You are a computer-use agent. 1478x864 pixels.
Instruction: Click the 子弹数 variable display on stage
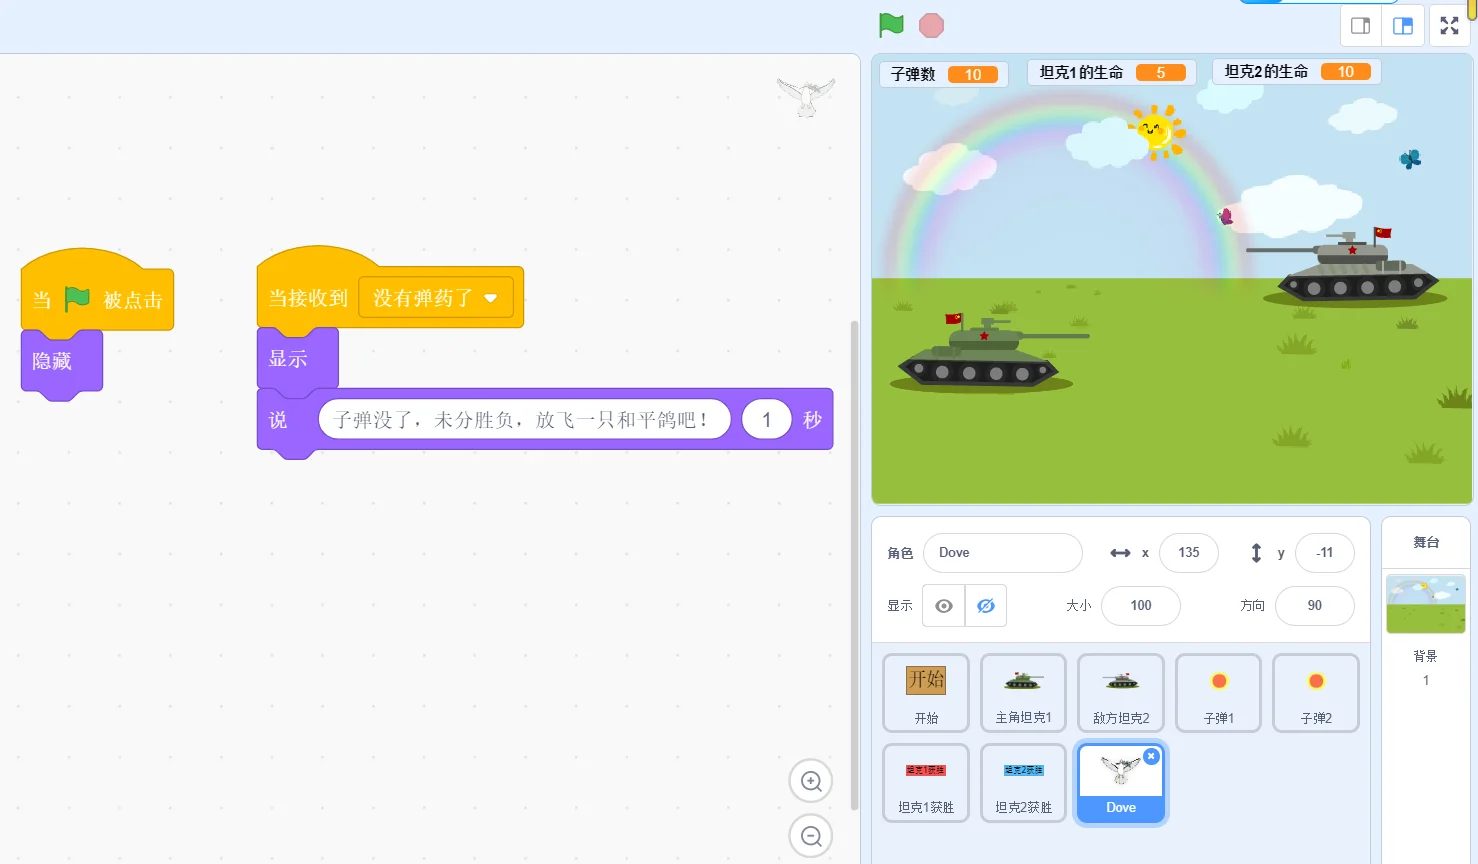[x=941, y=73]
